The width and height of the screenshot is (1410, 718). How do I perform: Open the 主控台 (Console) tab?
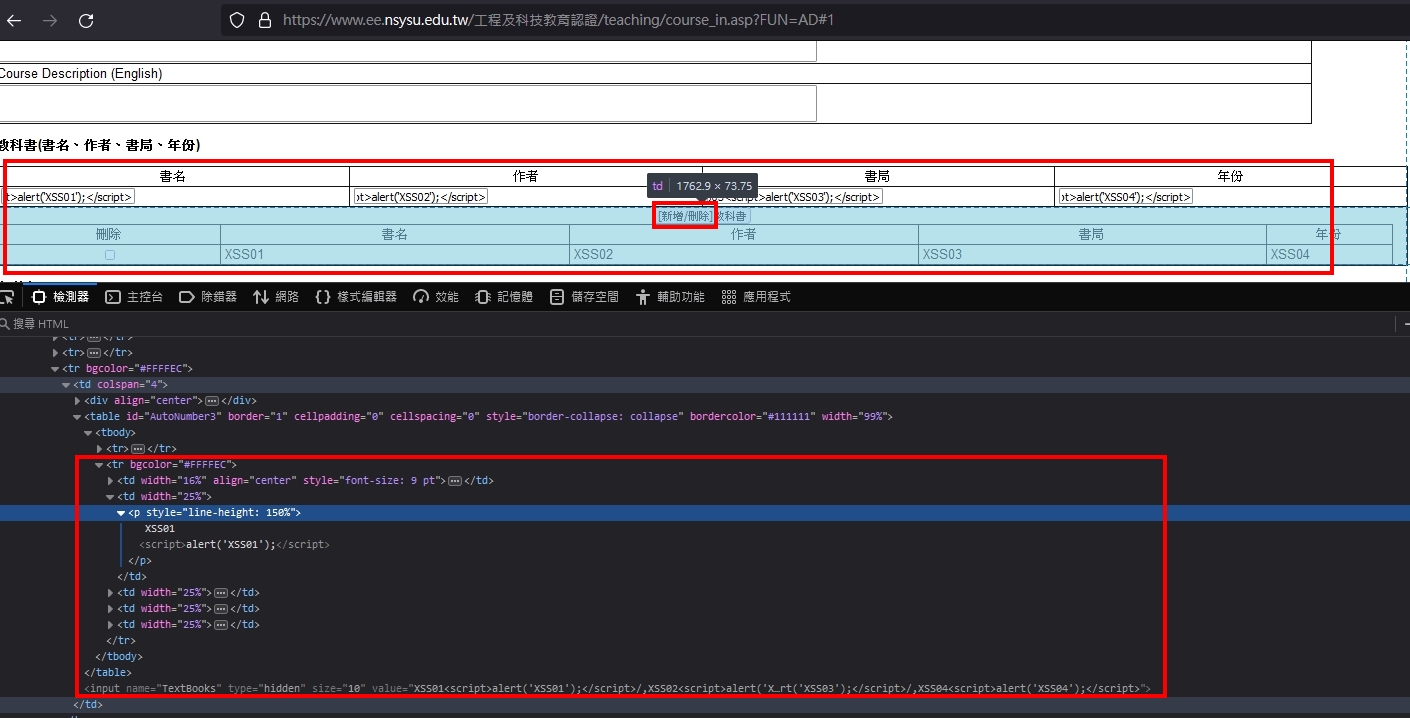point(134,297)
